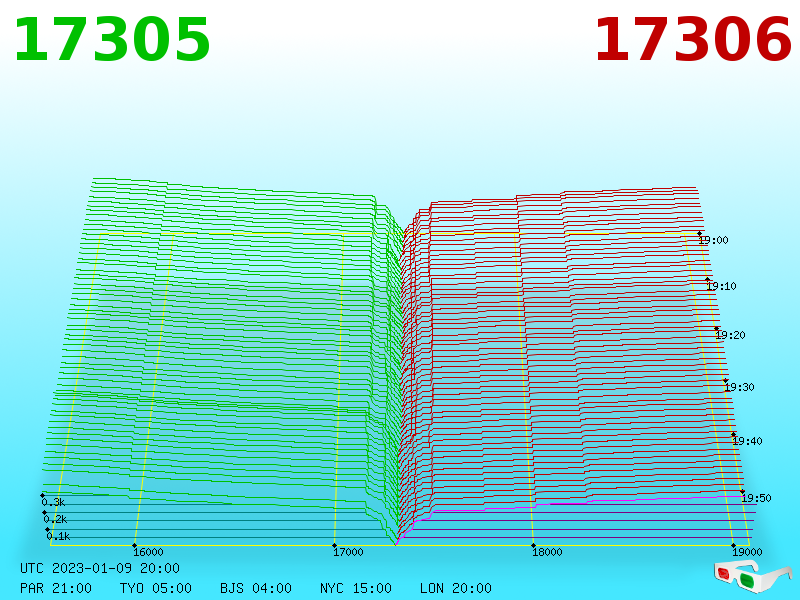Click the 18000 price axis label
The image size is (800, 600).
coord(547,552)
